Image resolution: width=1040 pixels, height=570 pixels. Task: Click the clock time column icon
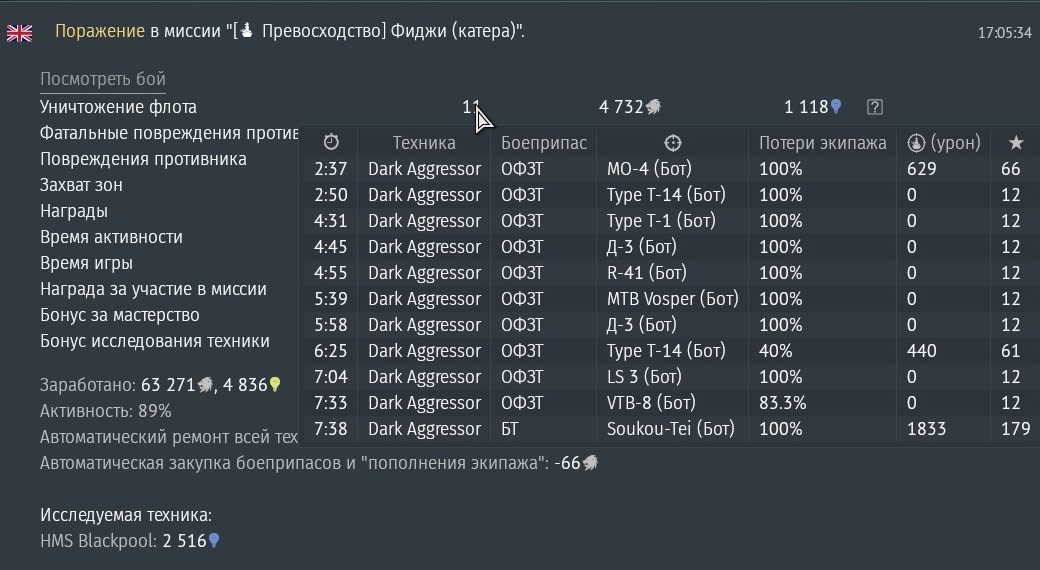coord(331,143)
